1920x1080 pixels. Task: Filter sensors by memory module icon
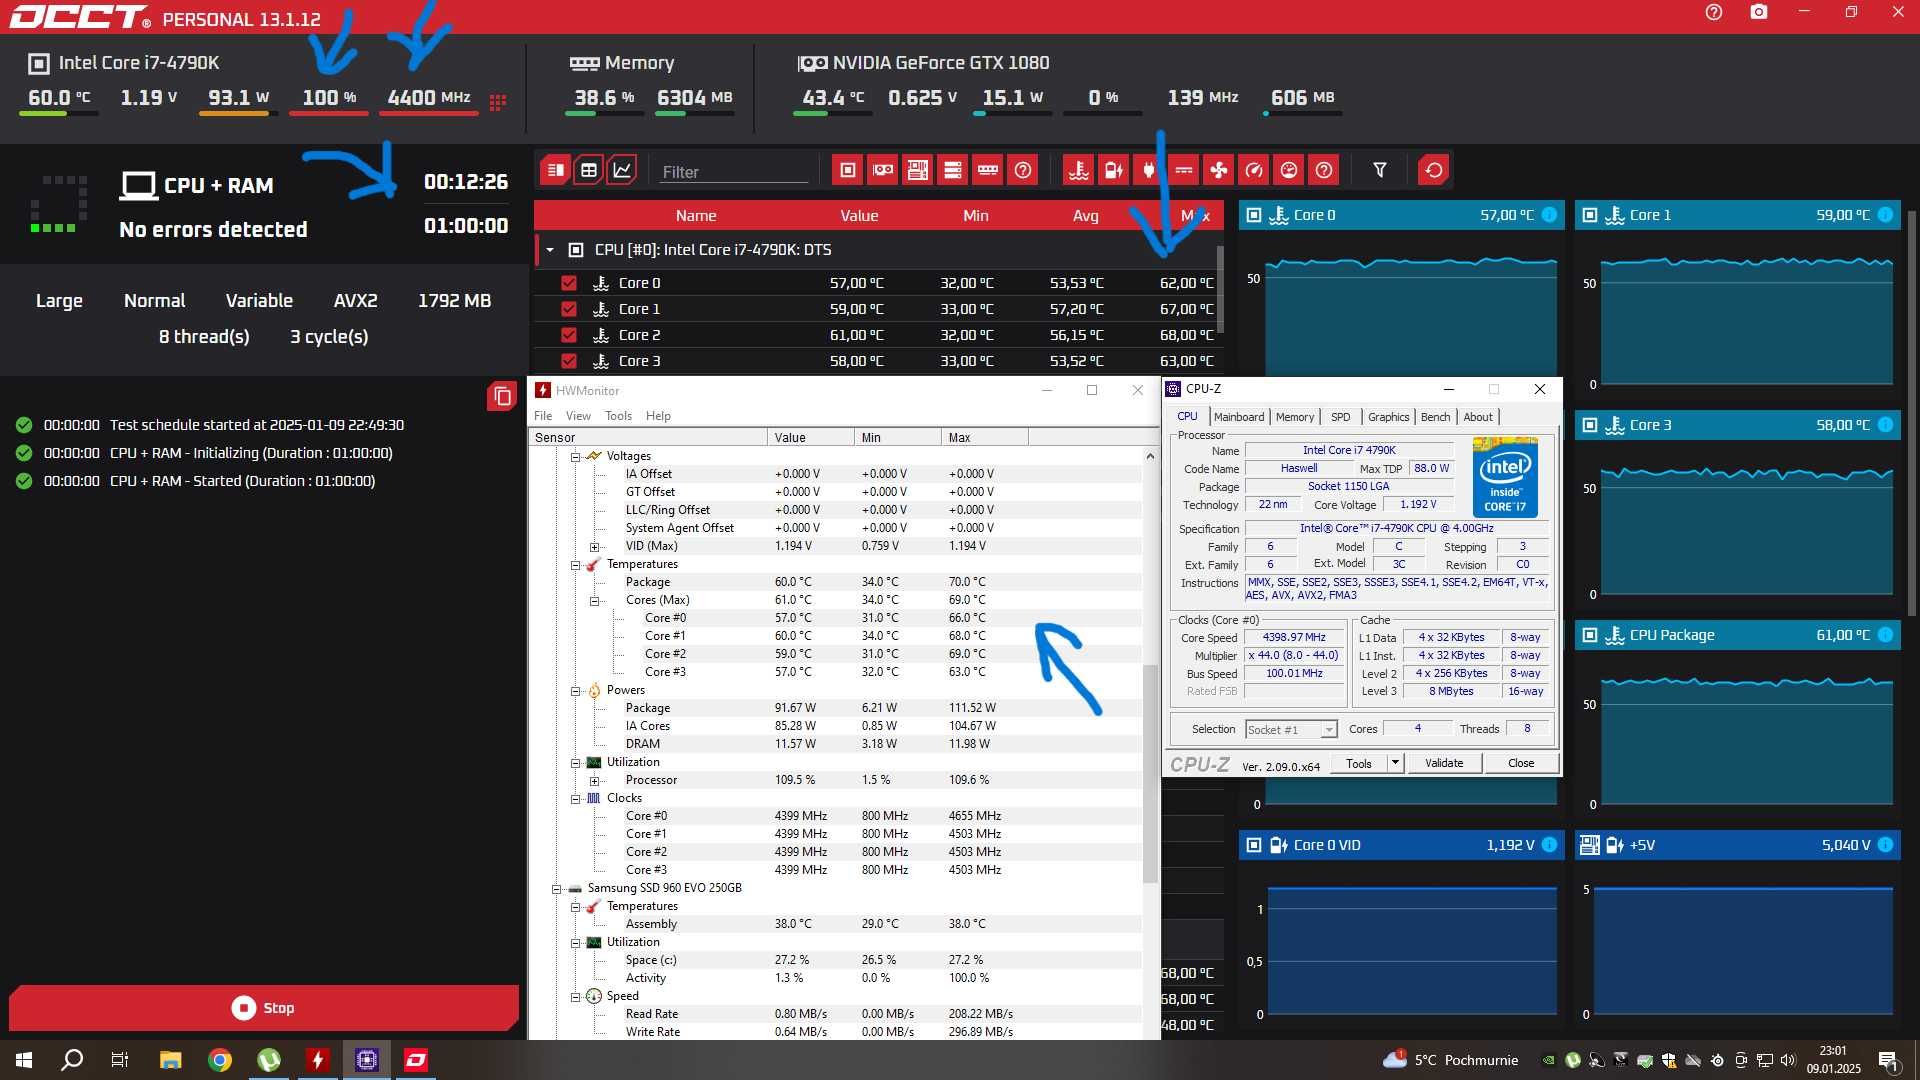(987, 170)
